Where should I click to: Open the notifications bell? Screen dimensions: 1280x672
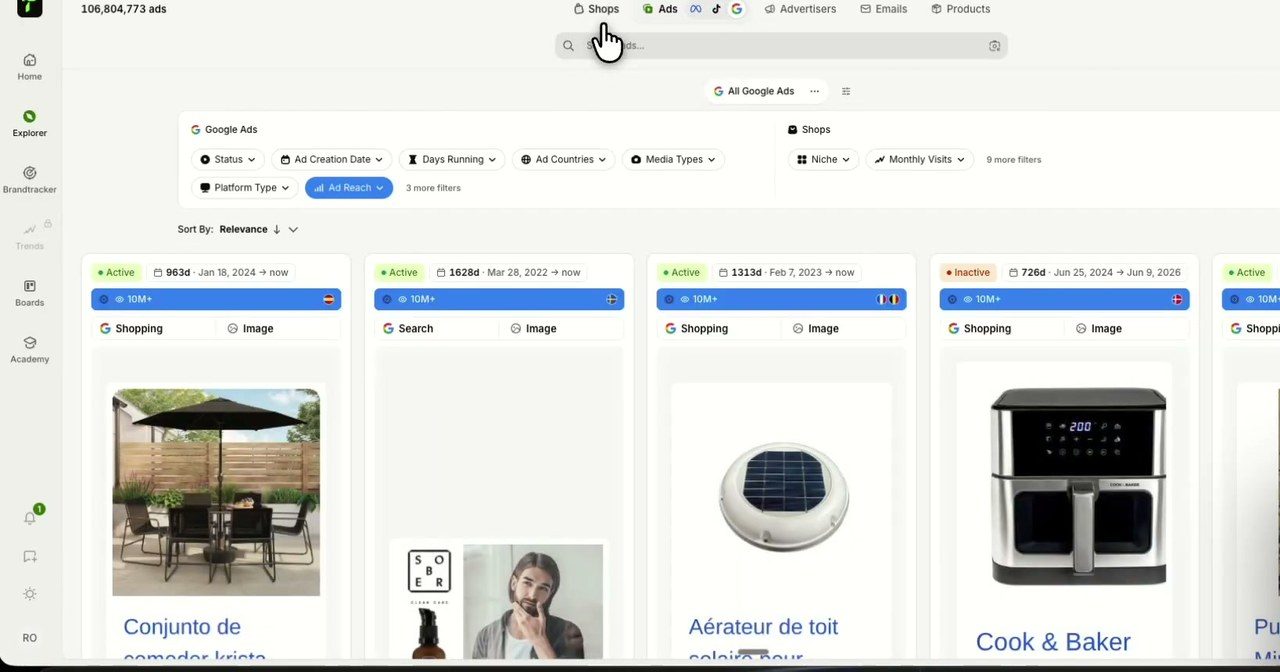coord(30,518)
